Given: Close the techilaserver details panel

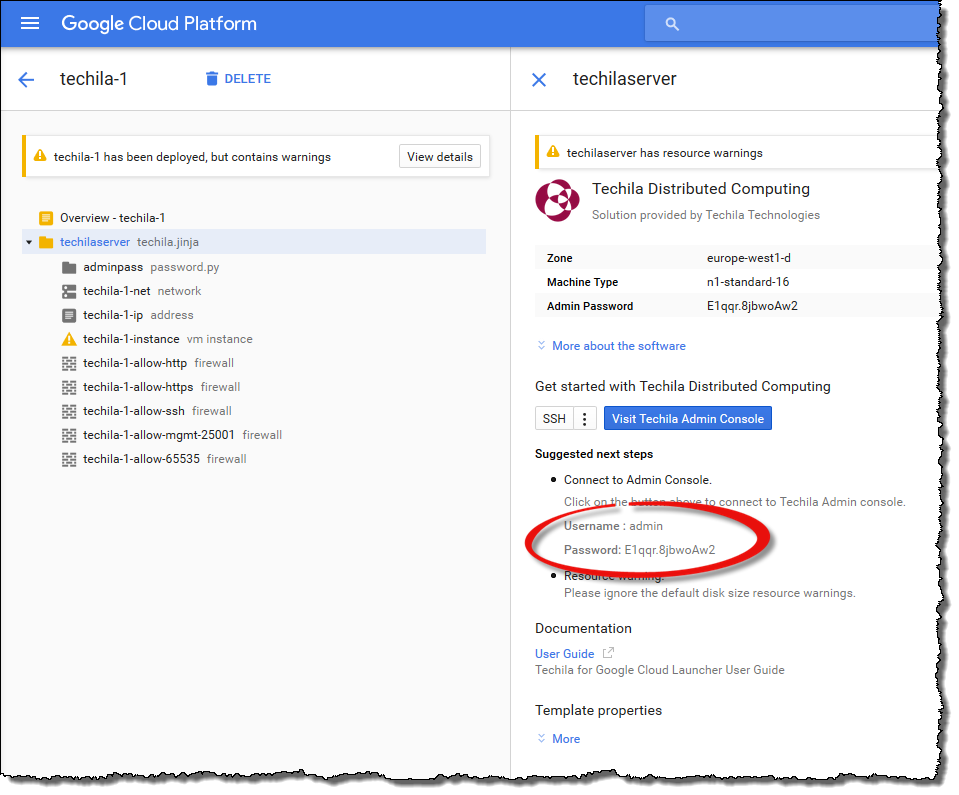Looking at the screenshot, I should (539, 80).
